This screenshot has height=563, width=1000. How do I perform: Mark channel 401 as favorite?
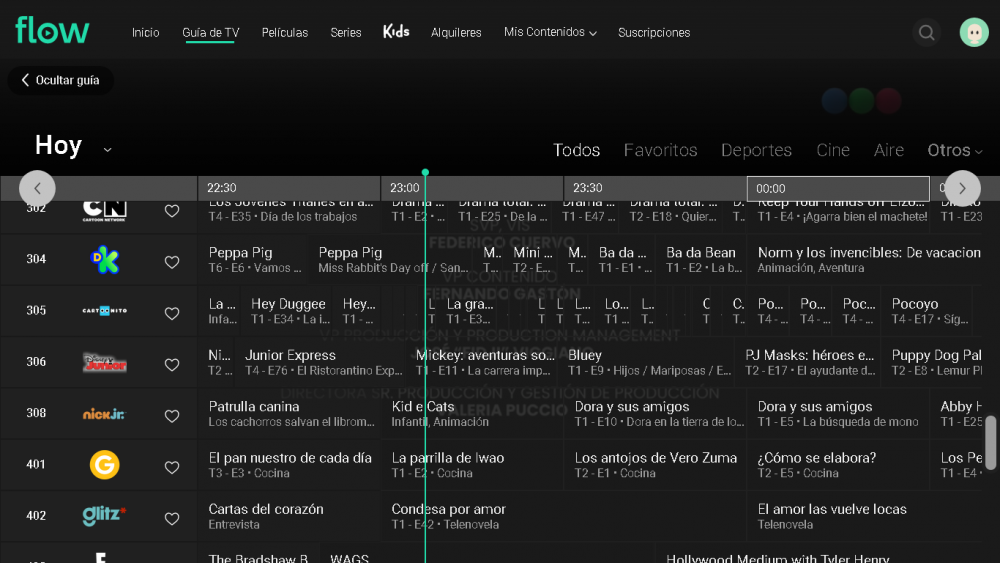[x=172, y=466]
